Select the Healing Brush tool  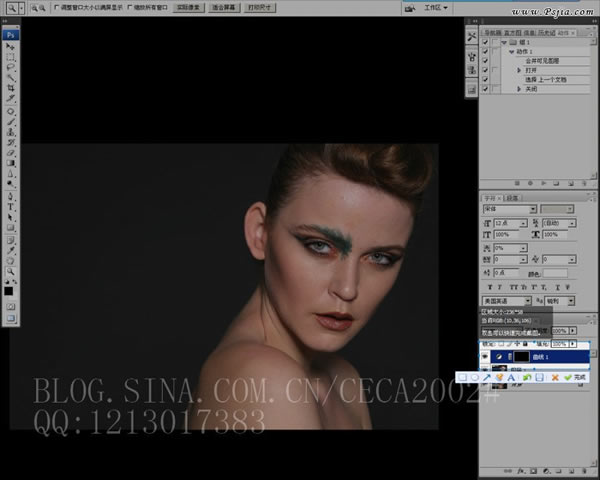(x=10, y=111)
